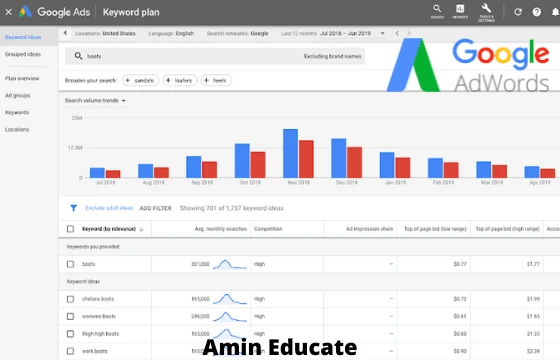Click ADD FILTER button
Screen dimensions: 560x360
click(x=155, y=208)
